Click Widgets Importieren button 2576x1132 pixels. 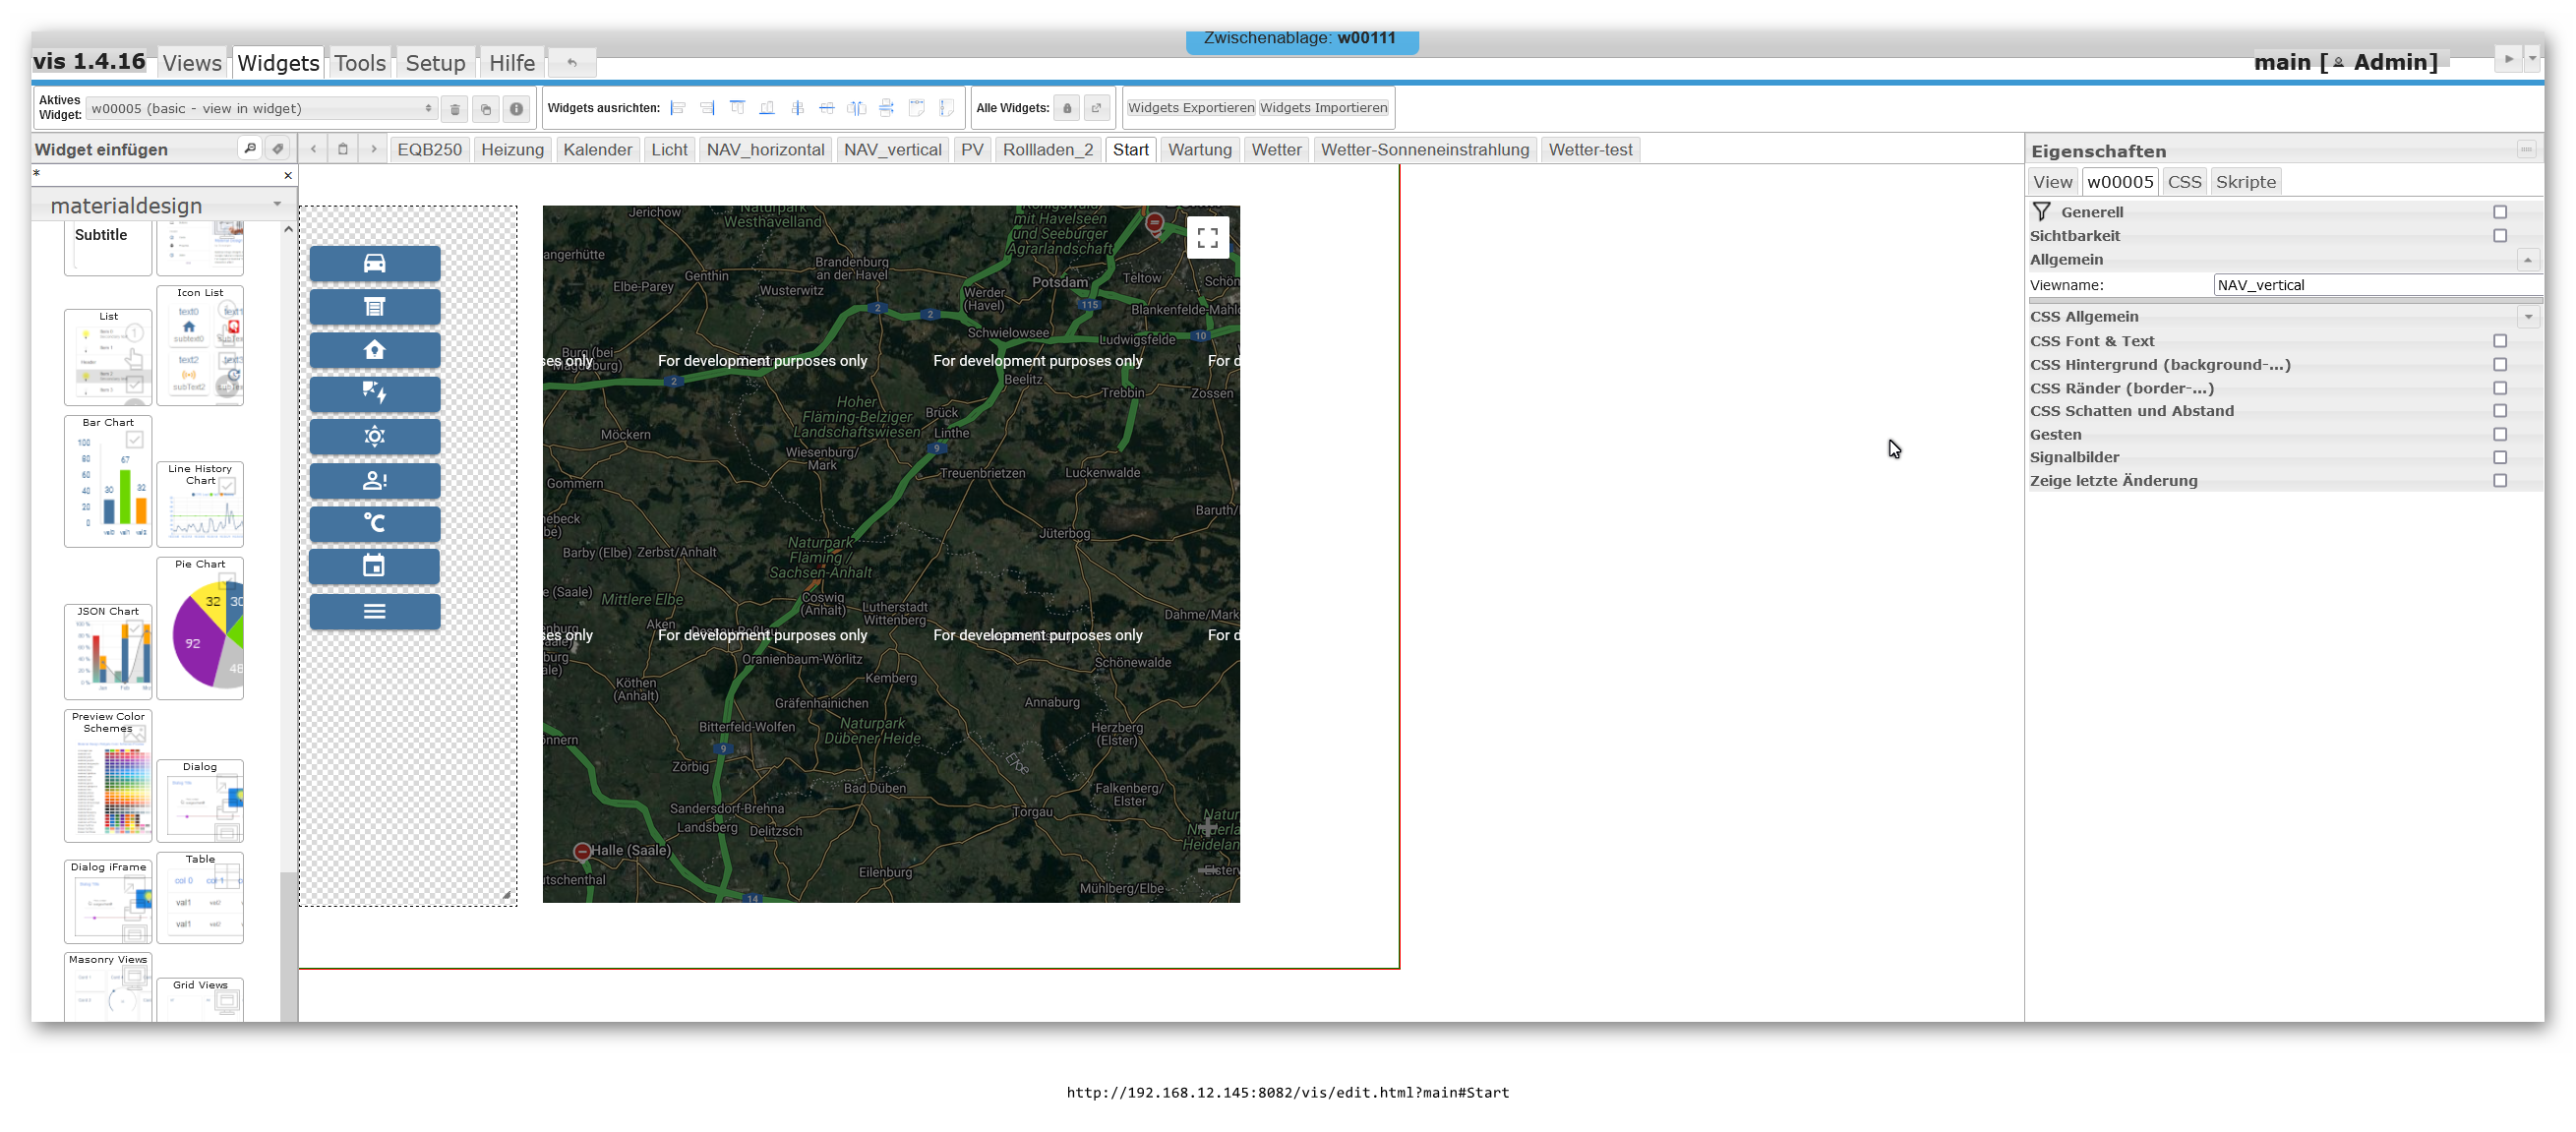[1323, 108]
